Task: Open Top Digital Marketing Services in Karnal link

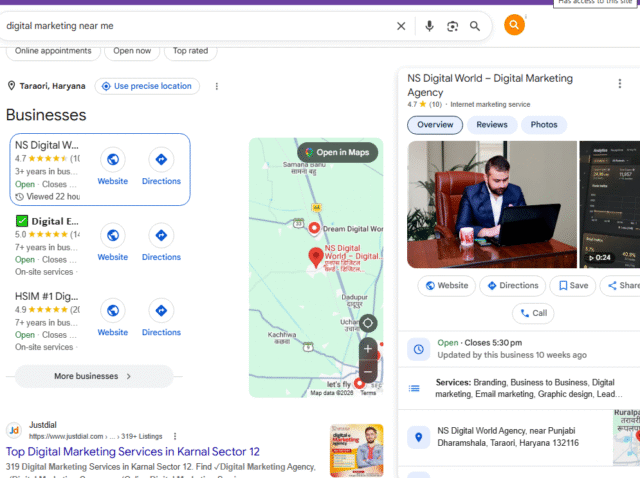Action: (133, 451)
